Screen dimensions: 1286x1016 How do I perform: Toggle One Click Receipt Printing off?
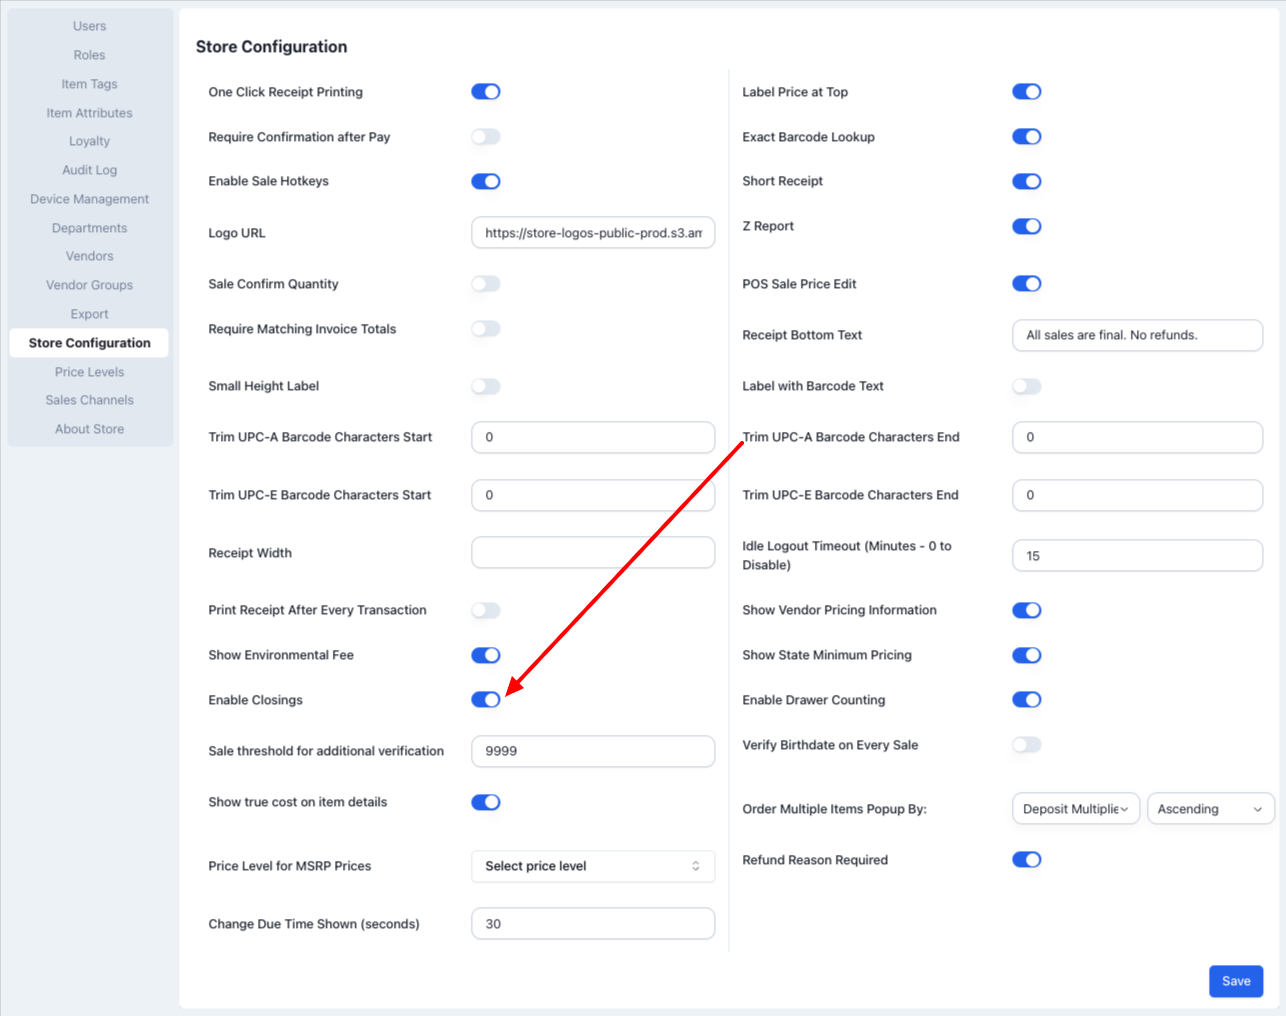pyautogui.click(x=486, y=92)
